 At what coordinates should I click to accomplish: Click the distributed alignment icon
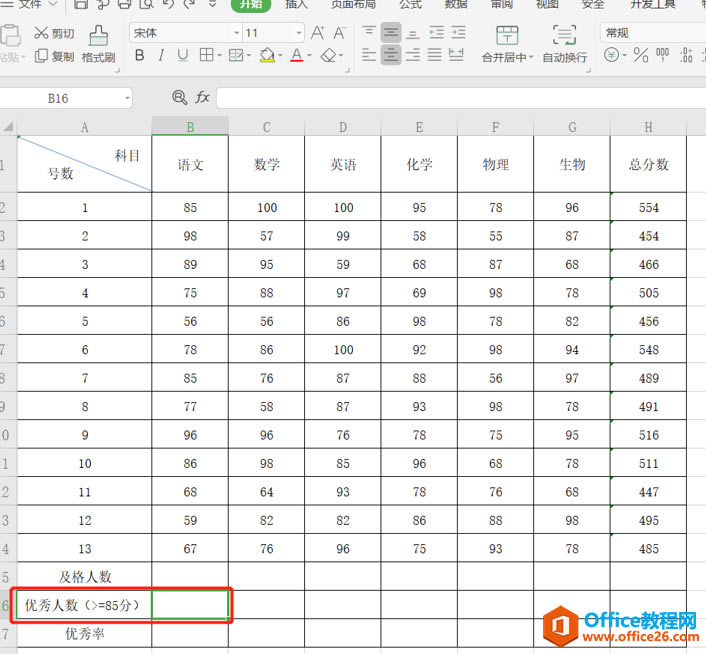pos(456,55)
